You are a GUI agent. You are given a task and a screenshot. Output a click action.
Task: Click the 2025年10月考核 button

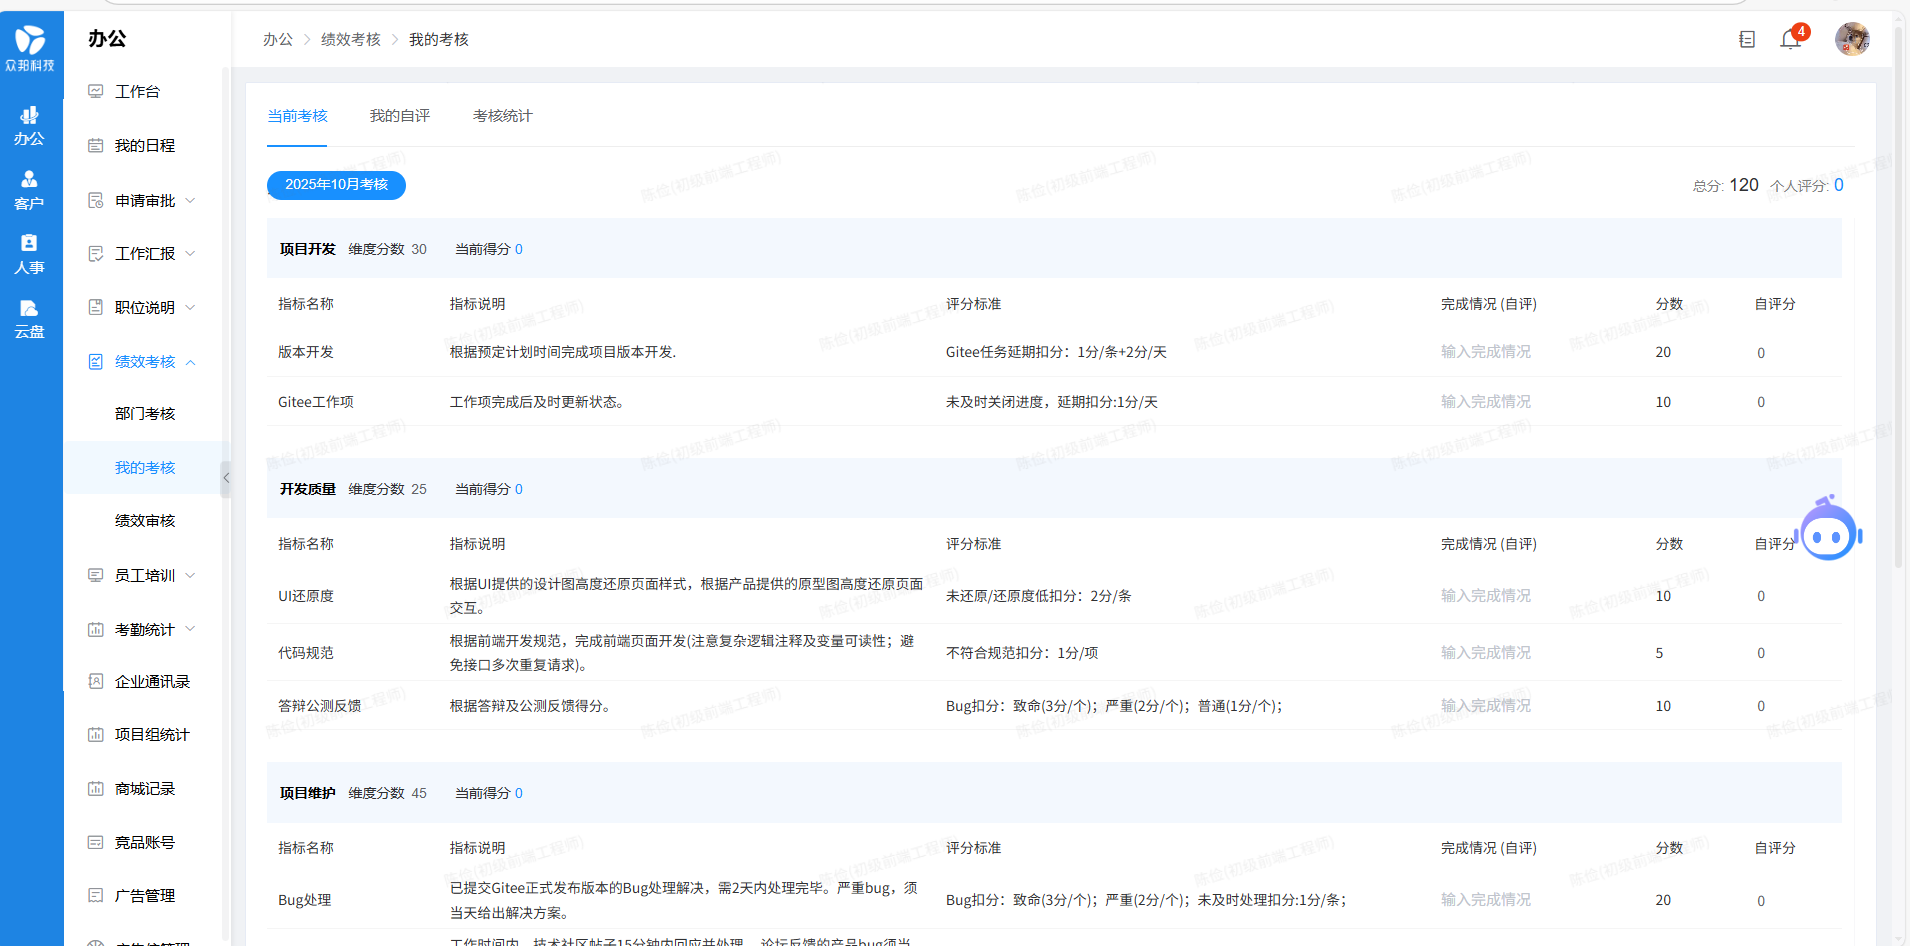click(336, 185)
